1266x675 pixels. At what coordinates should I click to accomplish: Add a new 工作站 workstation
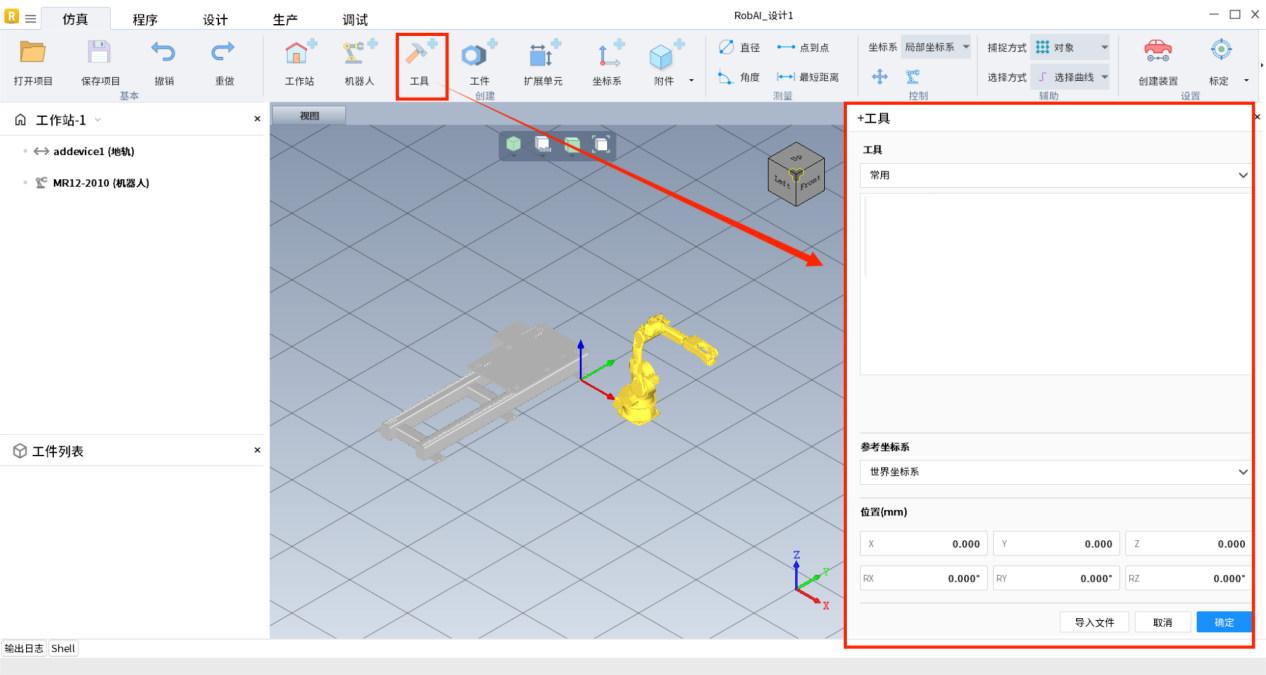(299, 55)
